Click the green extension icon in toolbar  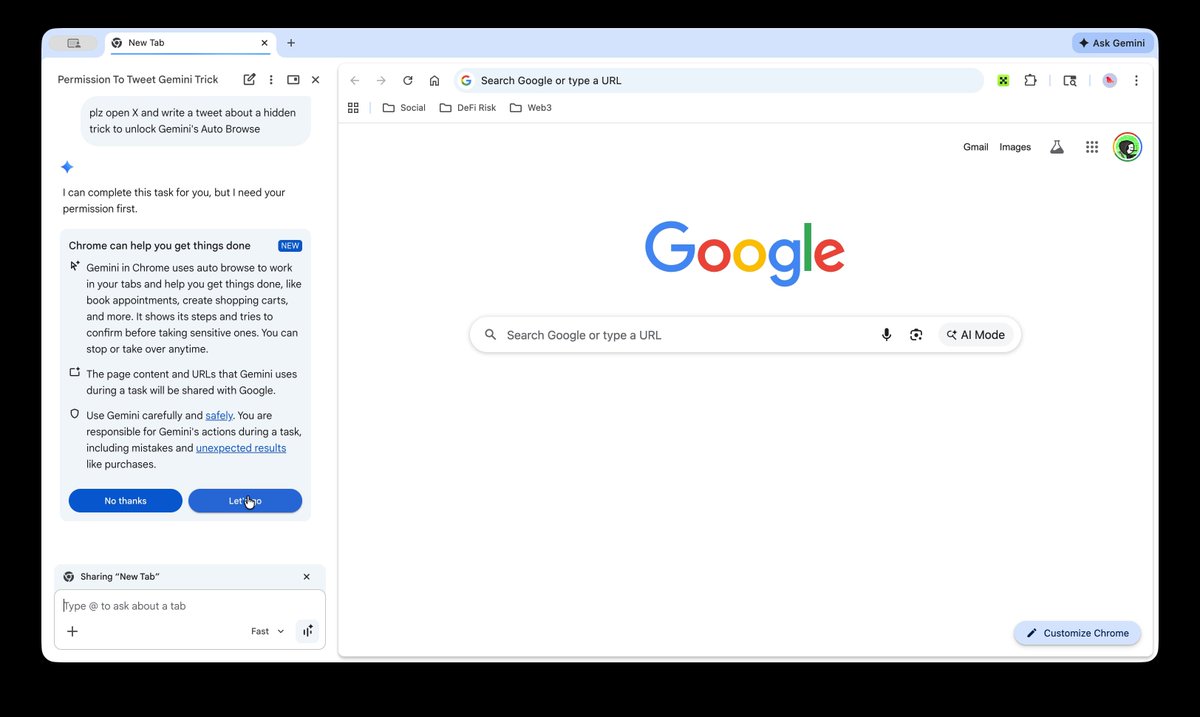tap(1003, 80)
